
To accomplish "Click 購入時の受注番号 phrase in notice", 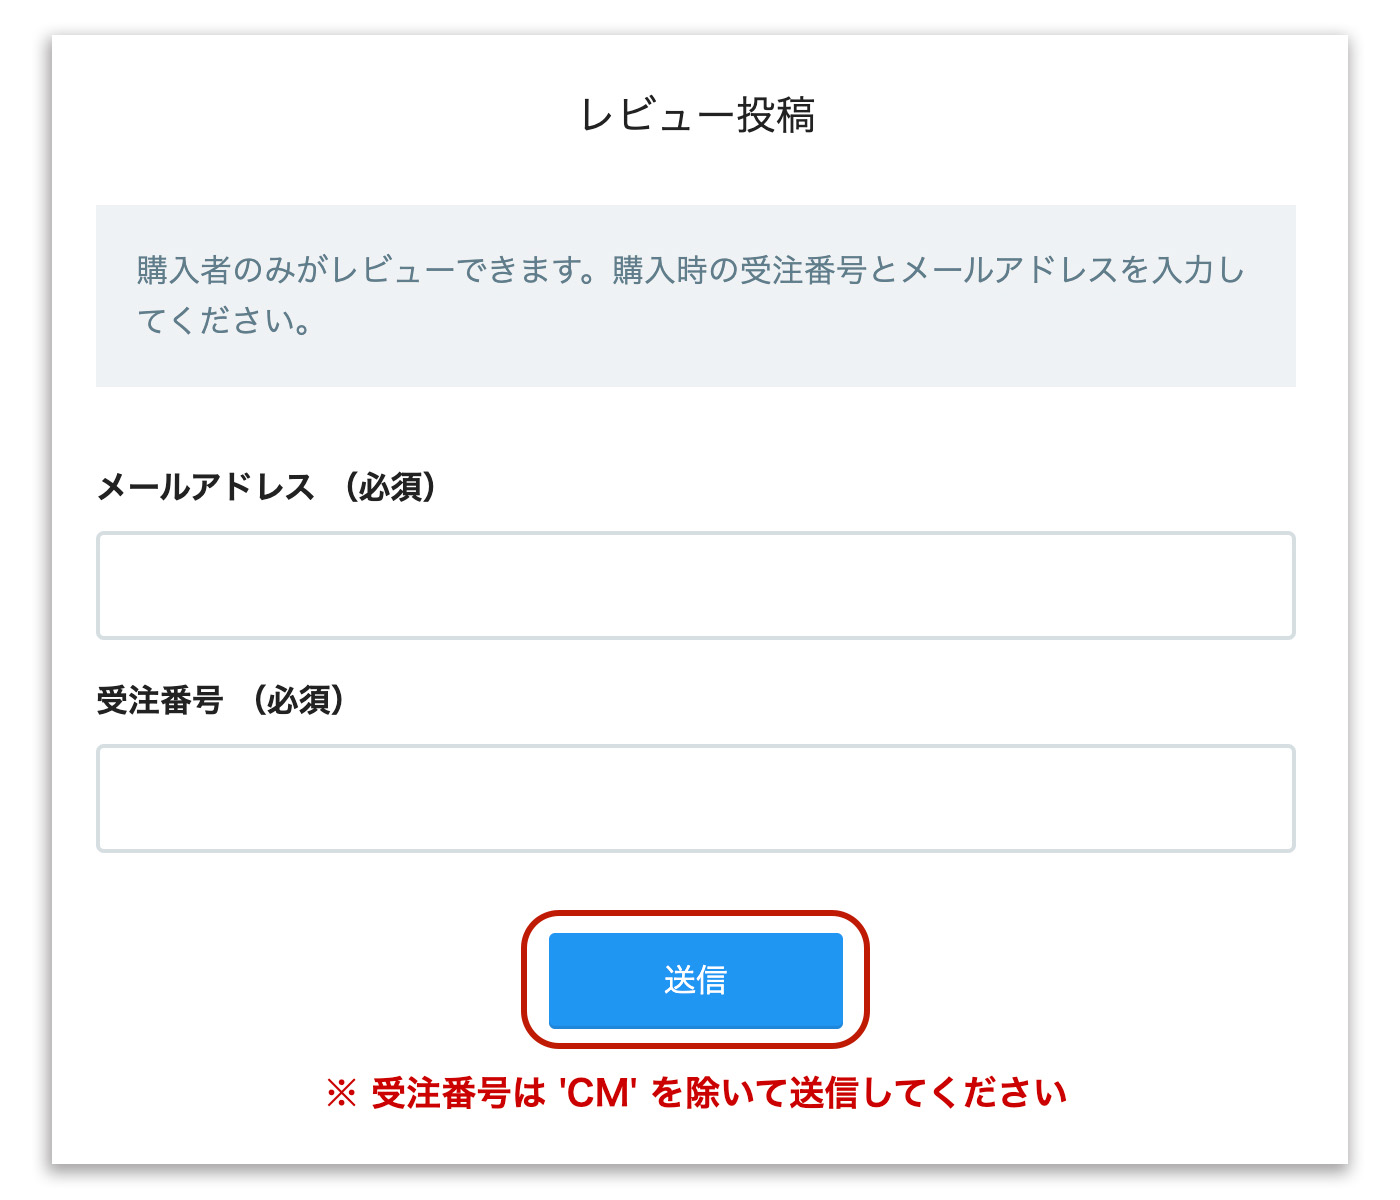I will pyautogui.click(x=738, y=270).
